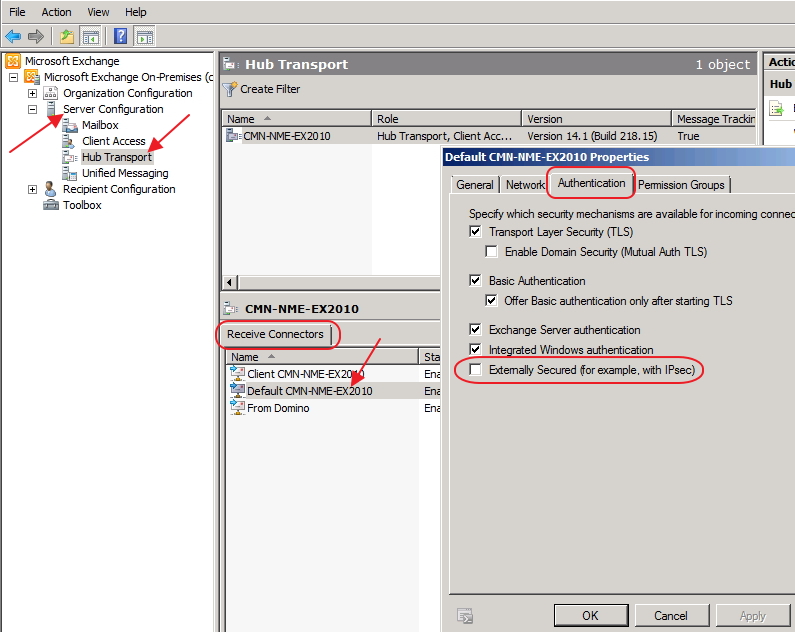Open the Help toolbar icon
Image resolution: width=795 pixels, height=632 pixels.
[x=121, y=36]
